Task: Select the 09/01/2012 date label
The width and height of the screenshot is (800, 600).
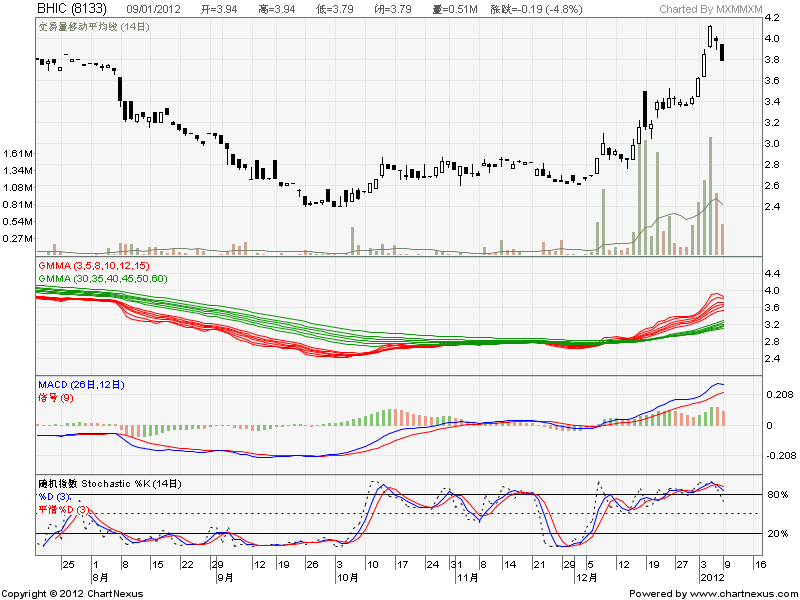Action: (155, 9)
